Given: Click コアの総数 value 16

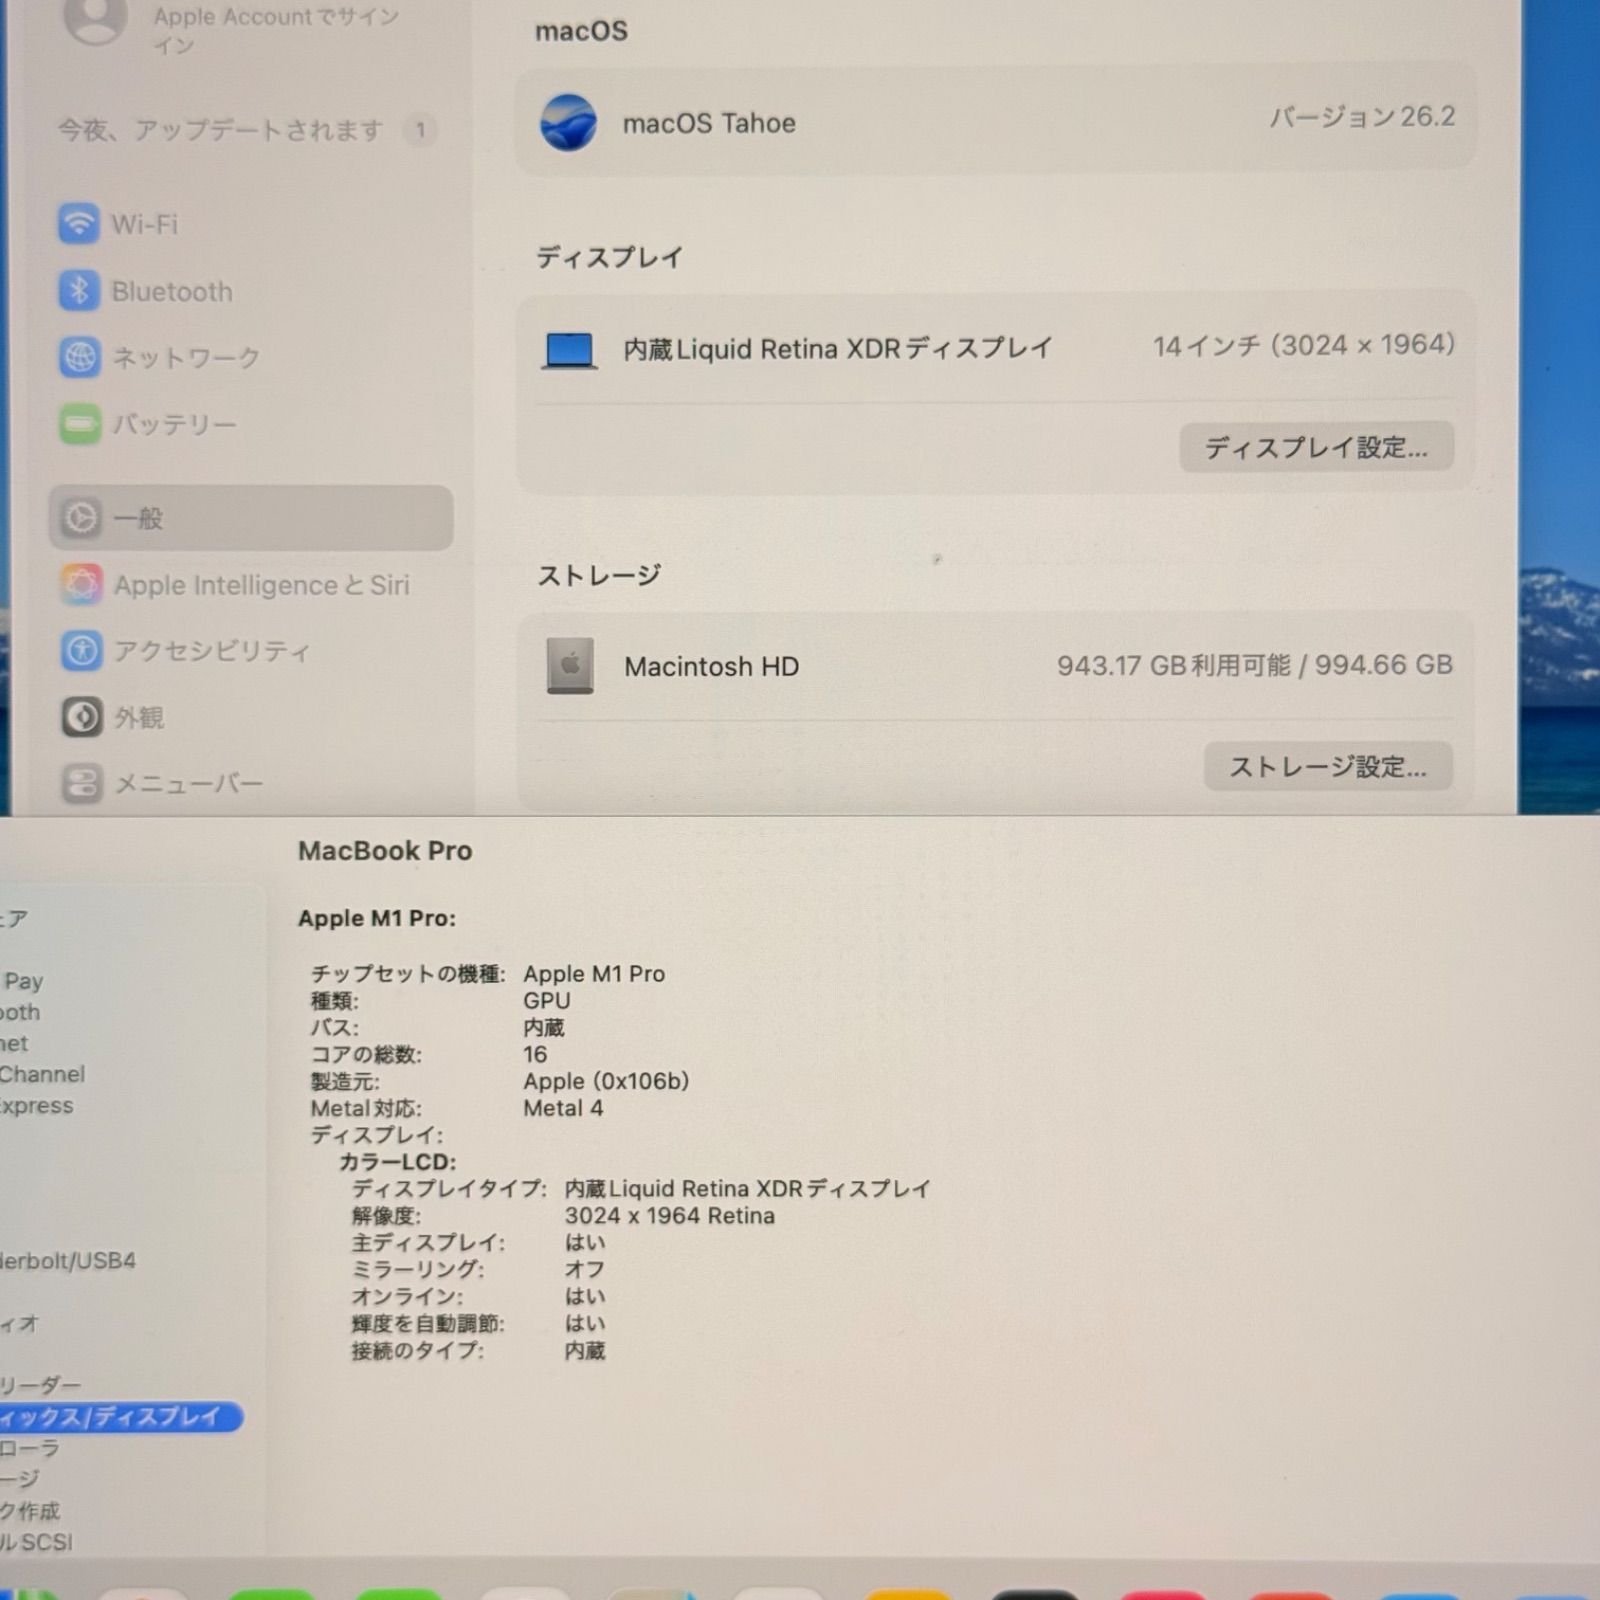Looking at the screenshot, I should 535,1054.
